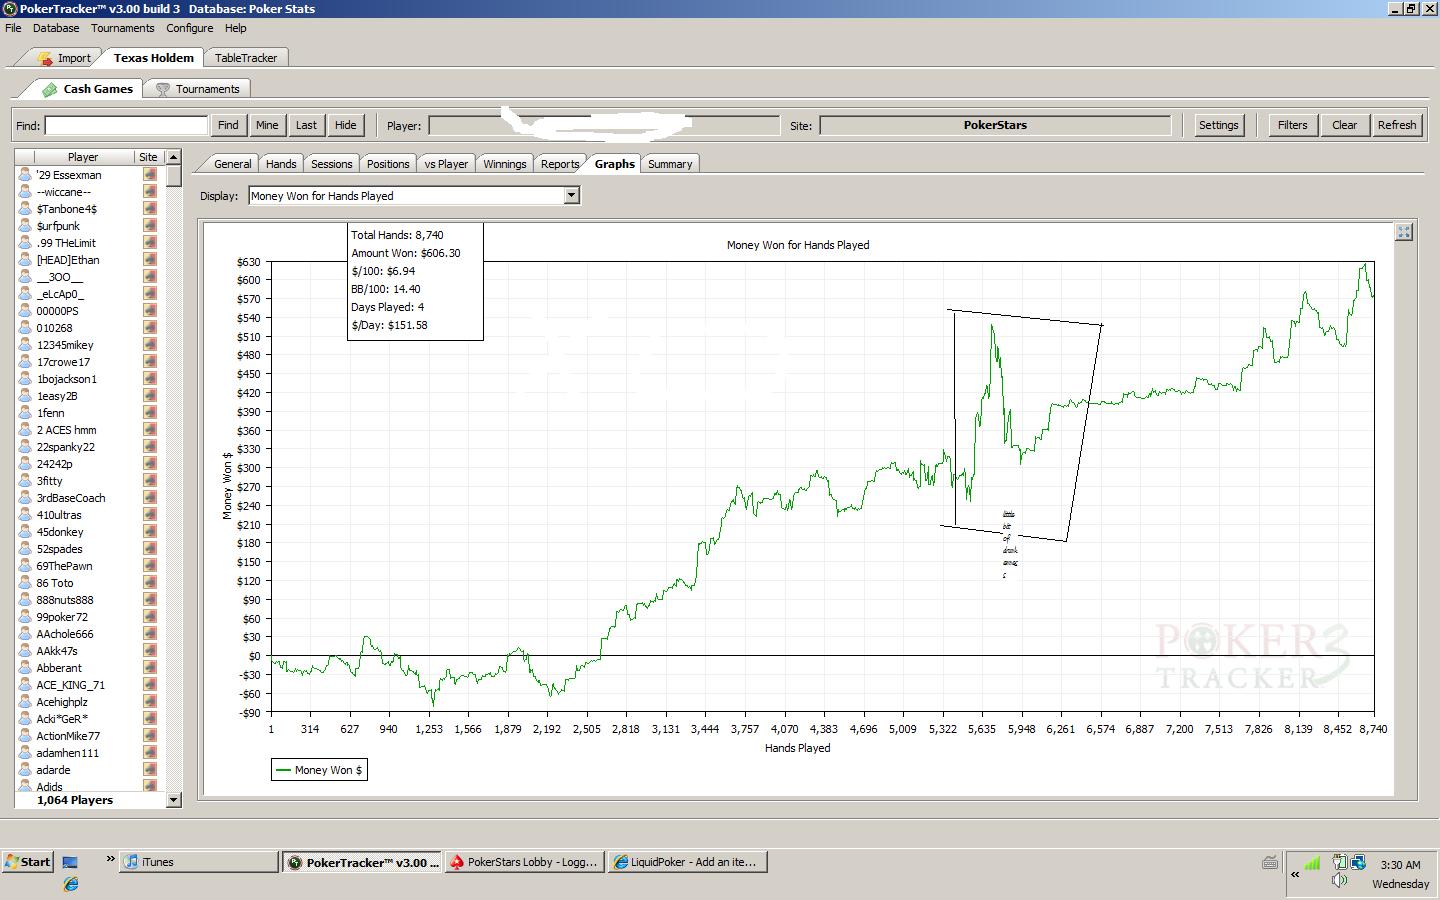Select player 12345mikey
The image size is (1440, 900).
click(x=65, y=345)
